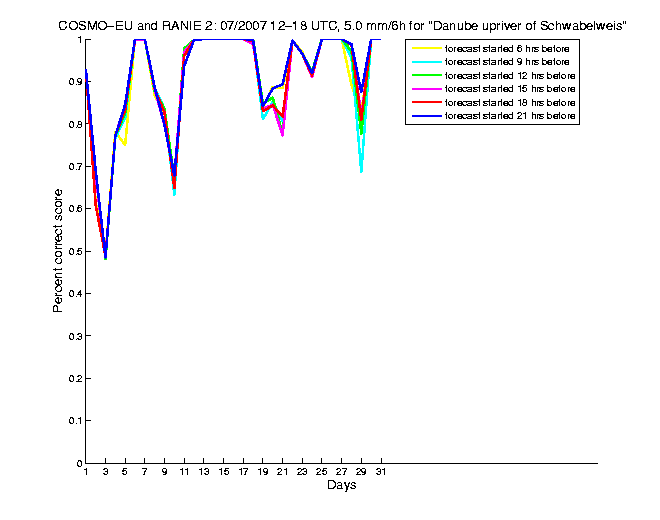The image size is (660, 520).
Task: Click the y-axis tick label 0.7
Action: (x=75, y=167)
